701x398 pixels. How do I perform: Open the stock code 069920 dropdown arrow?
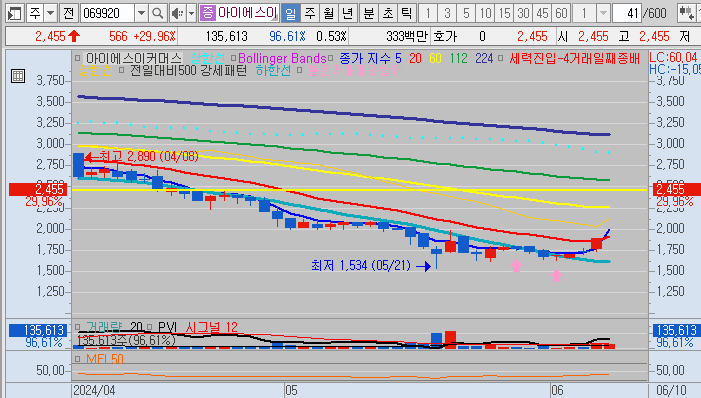point(141,13)
